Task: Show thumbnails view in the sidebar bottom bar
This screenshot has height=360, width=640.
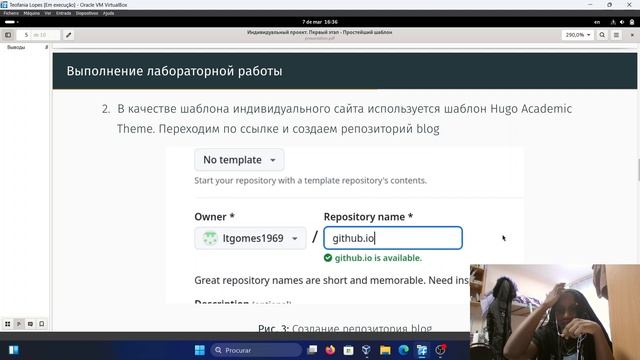Action: pyautogui.click(x=8, y=324)
